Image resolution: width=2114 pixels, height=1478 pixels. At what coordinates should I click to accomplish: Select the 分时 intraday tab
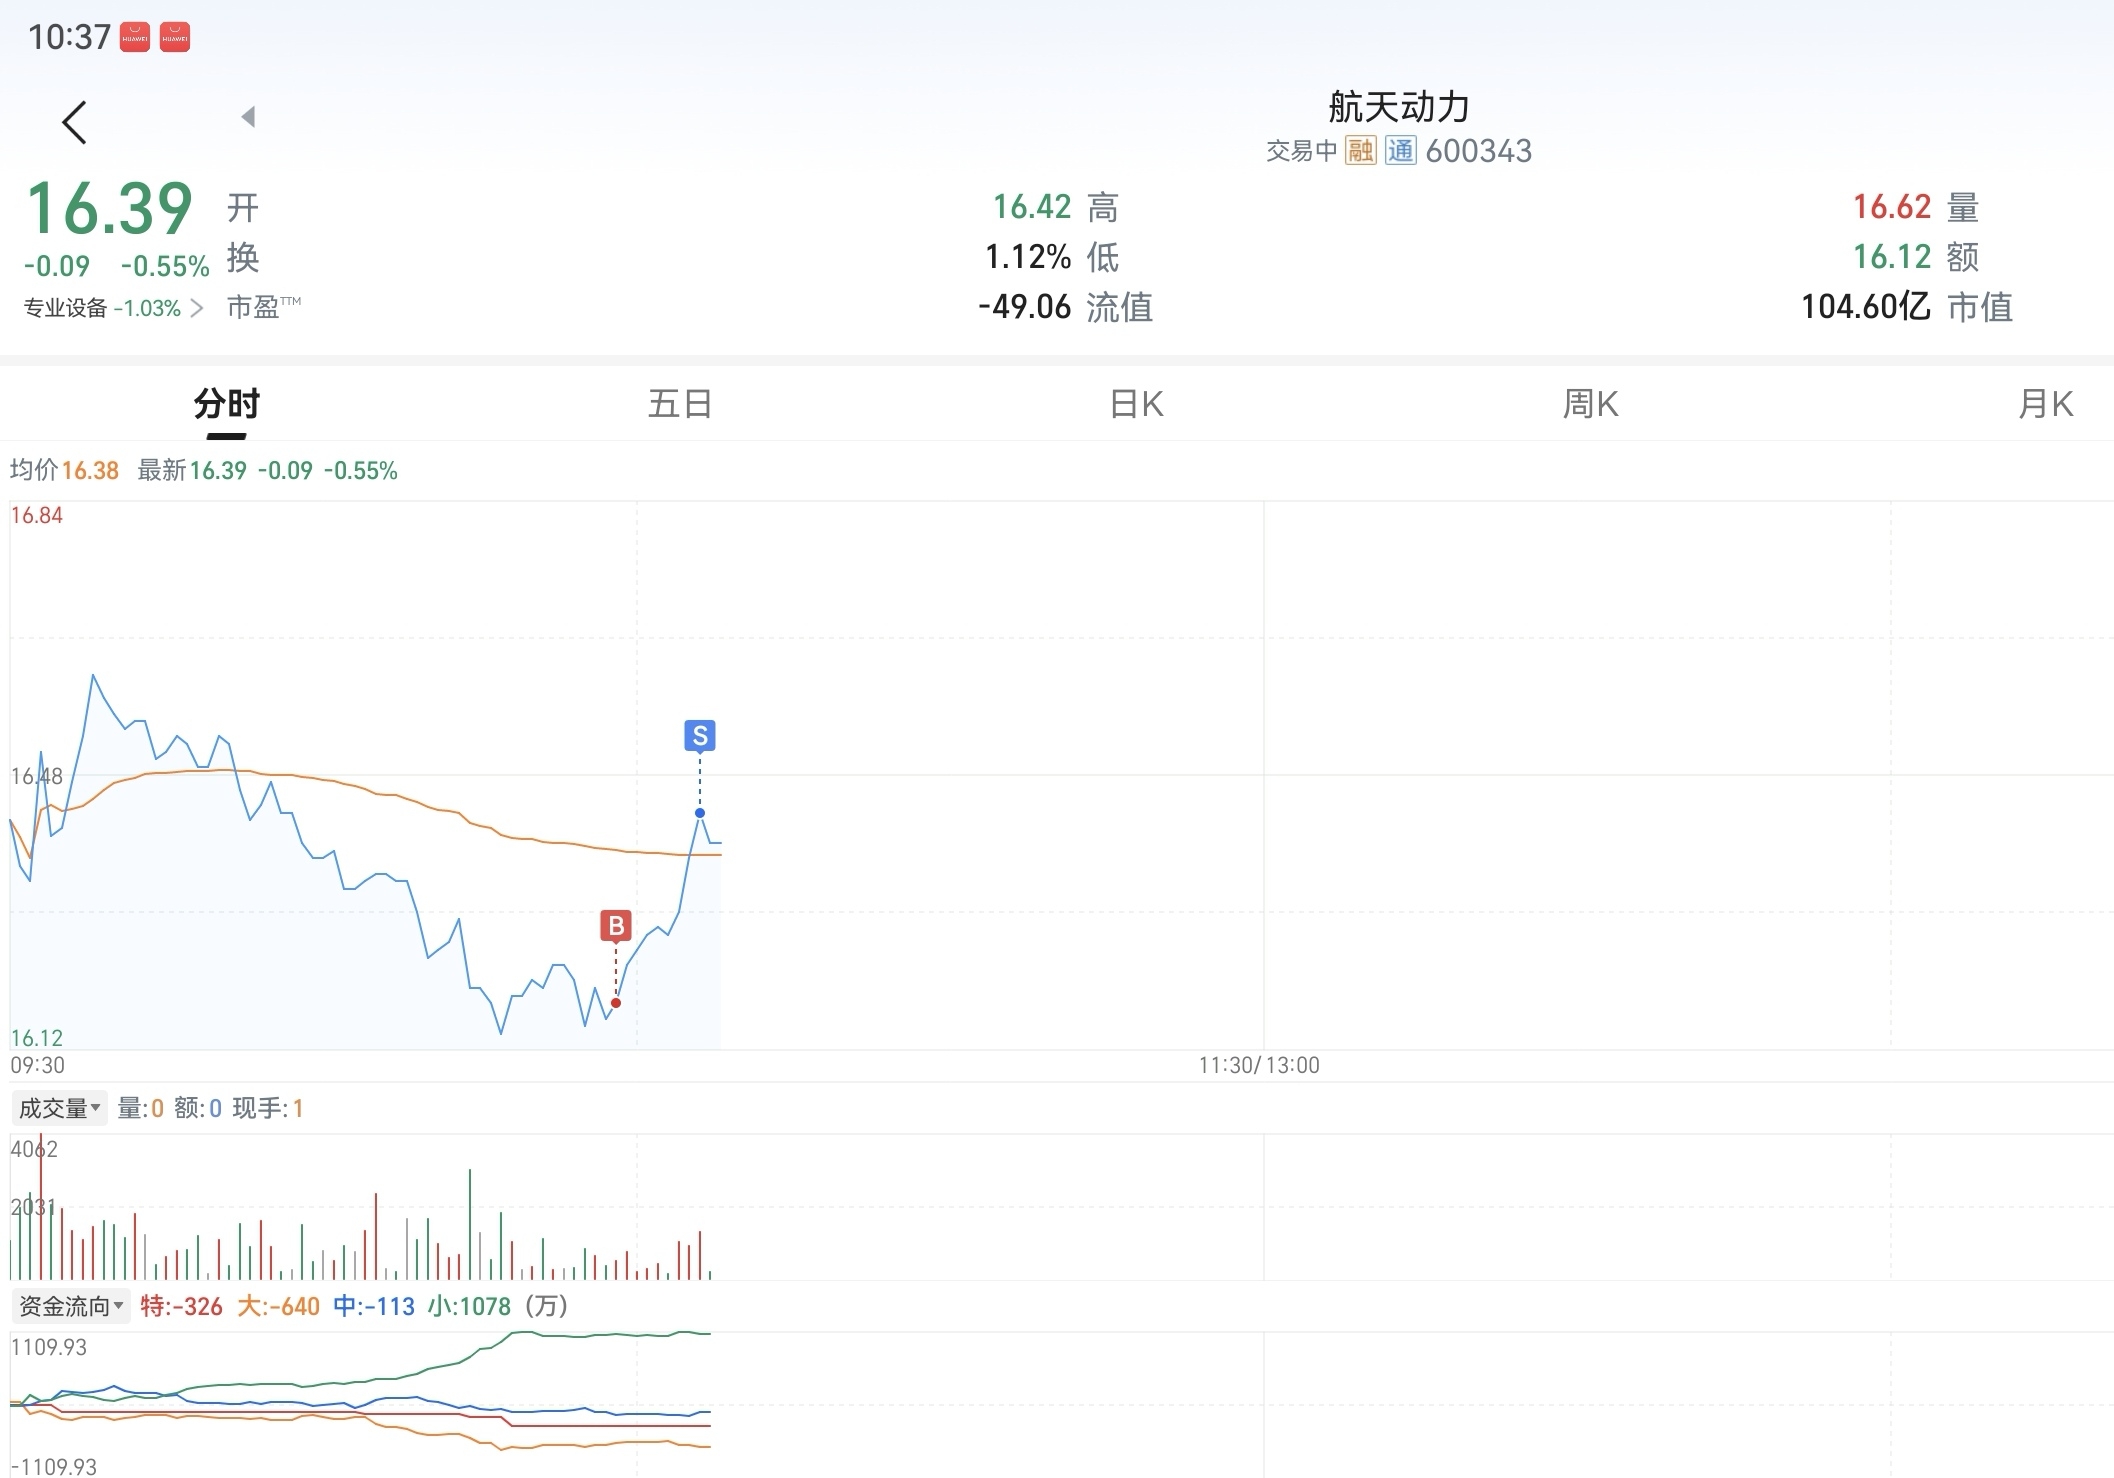(227, 404)
